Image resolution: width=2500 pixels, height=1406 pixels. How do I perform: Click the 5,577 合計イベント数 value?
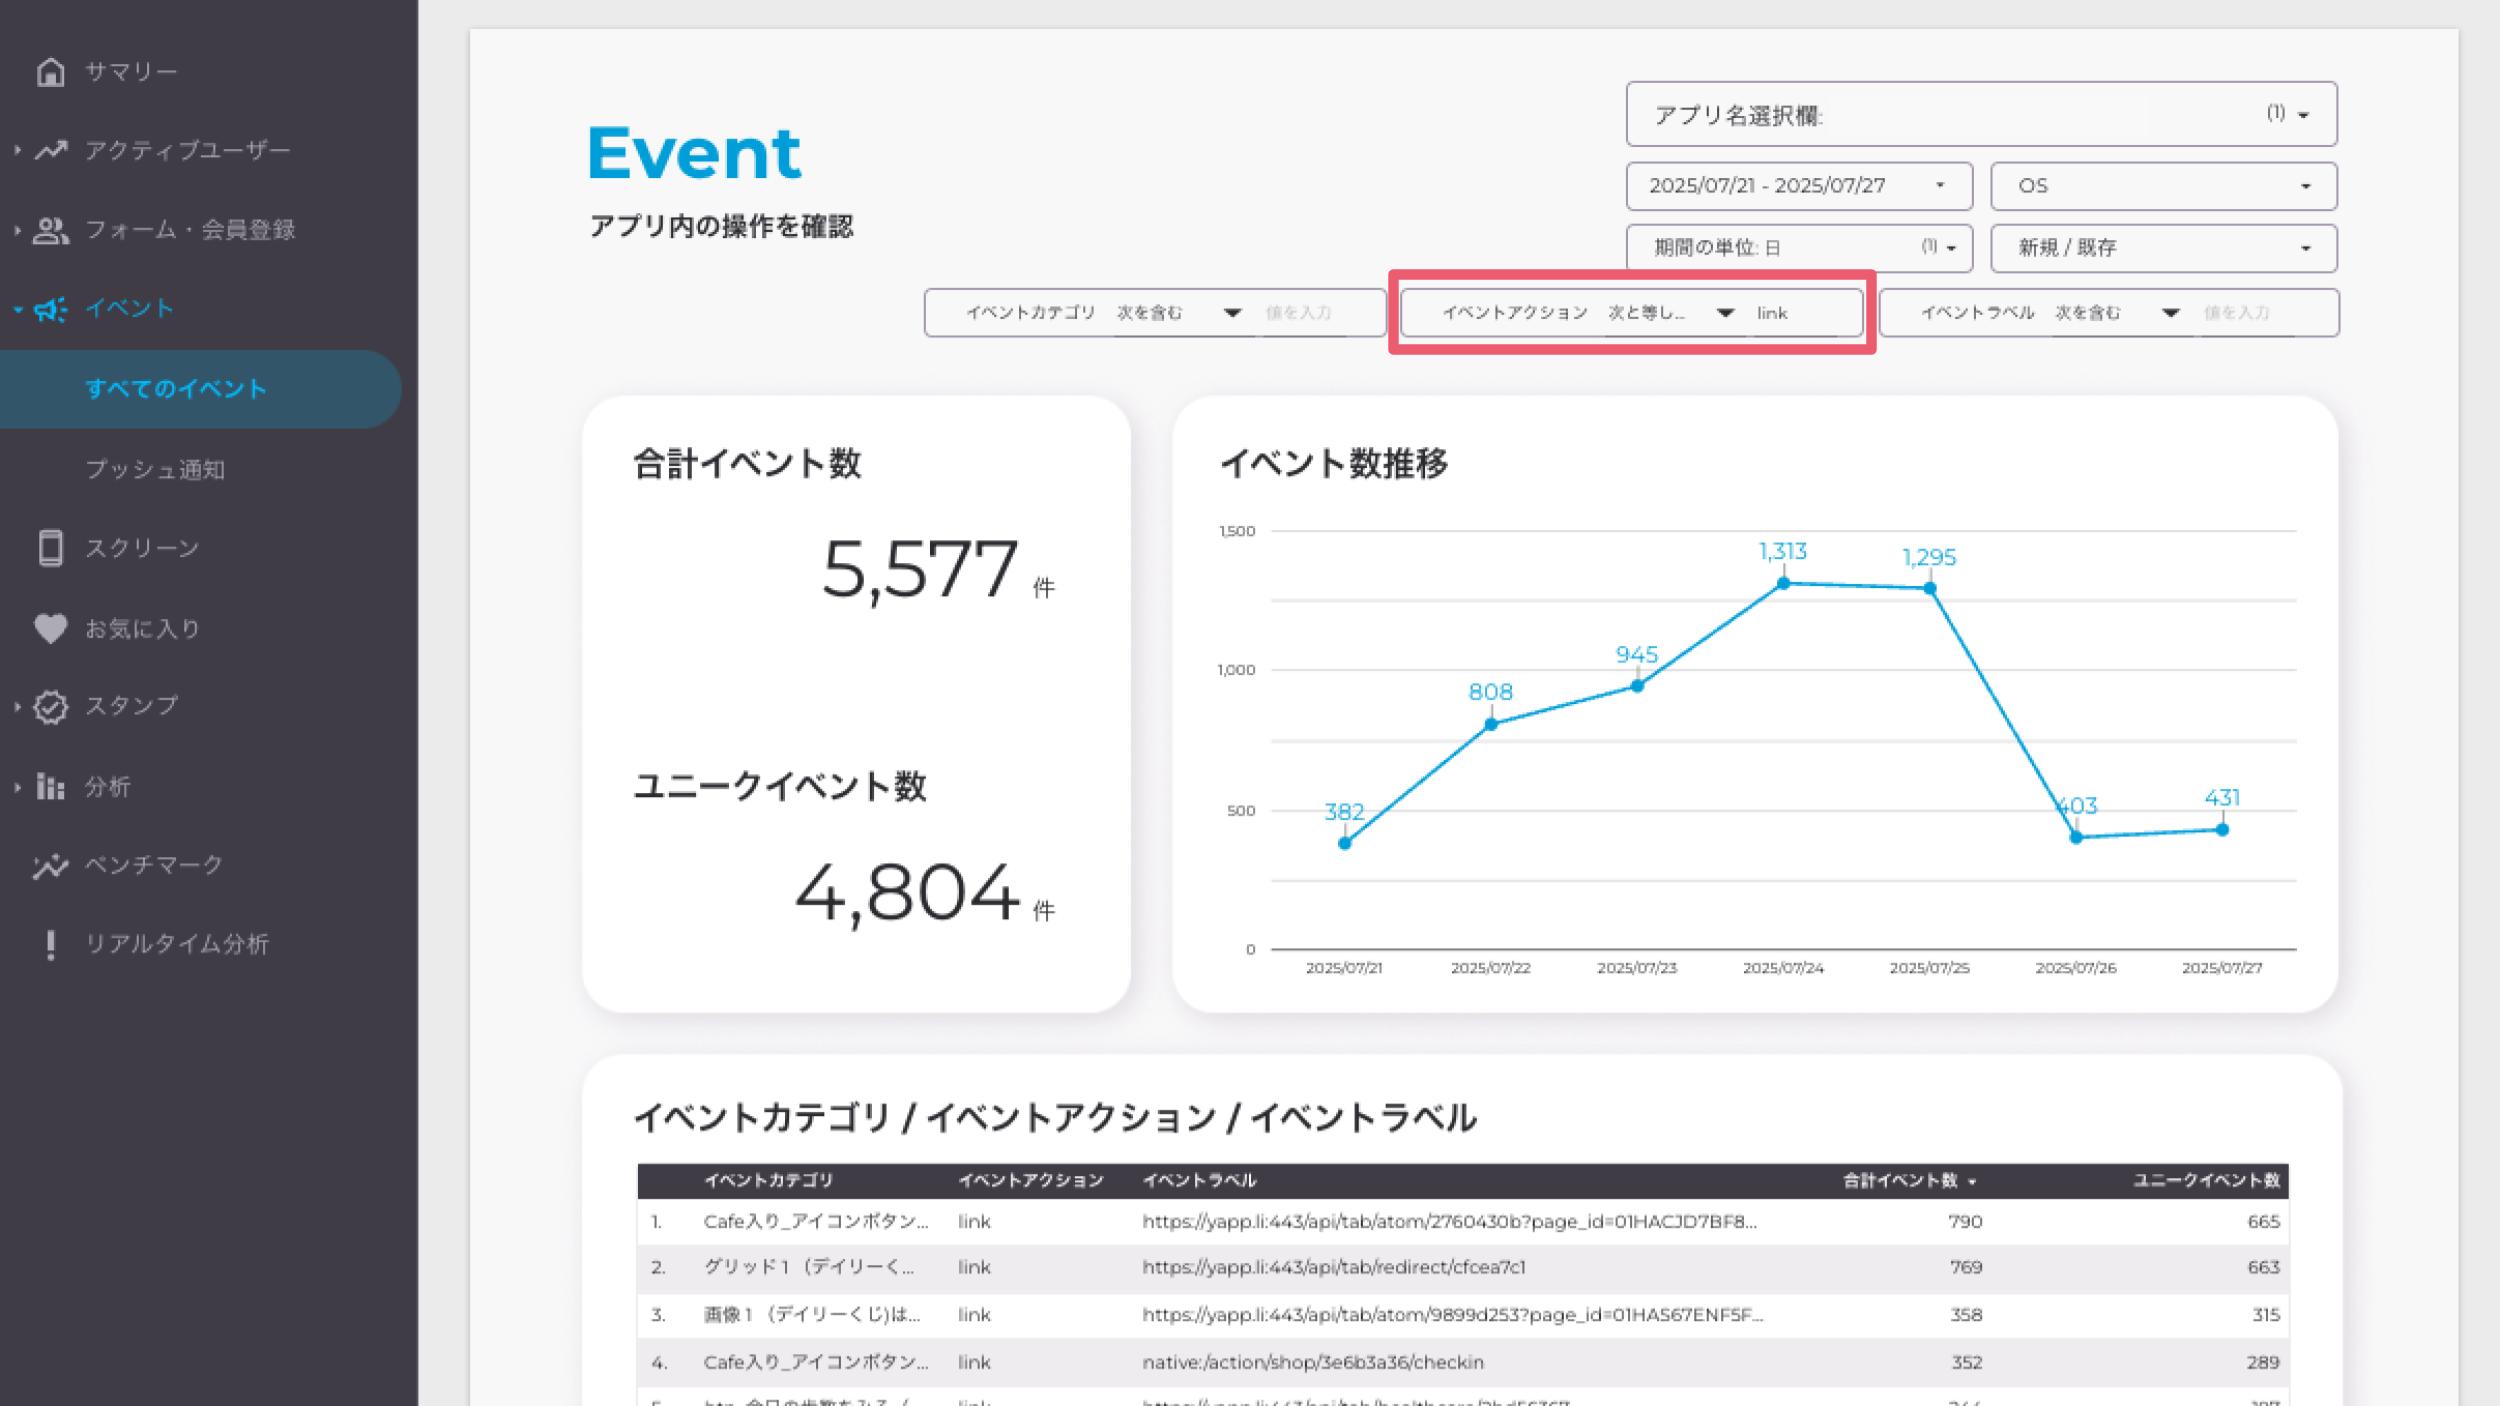[x=920, y=570]
